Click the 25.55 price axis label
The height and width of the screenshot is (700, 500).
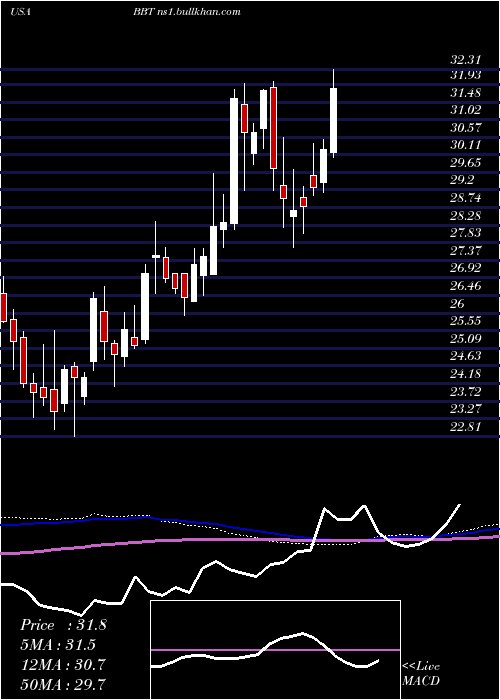point(466,321)
